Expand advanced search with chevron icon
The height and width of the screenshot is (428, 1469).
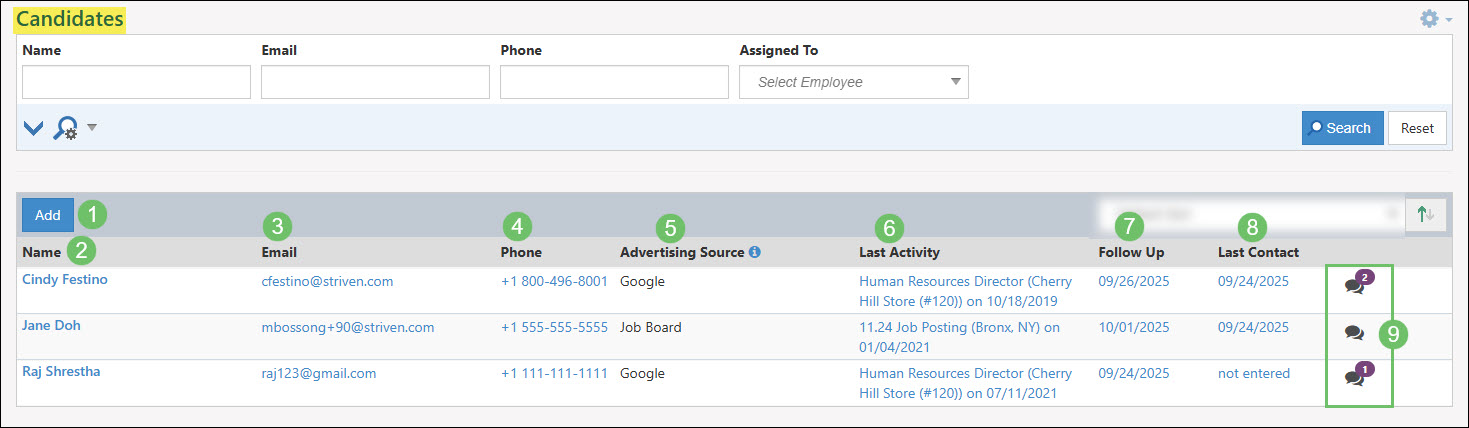[33, 128]
